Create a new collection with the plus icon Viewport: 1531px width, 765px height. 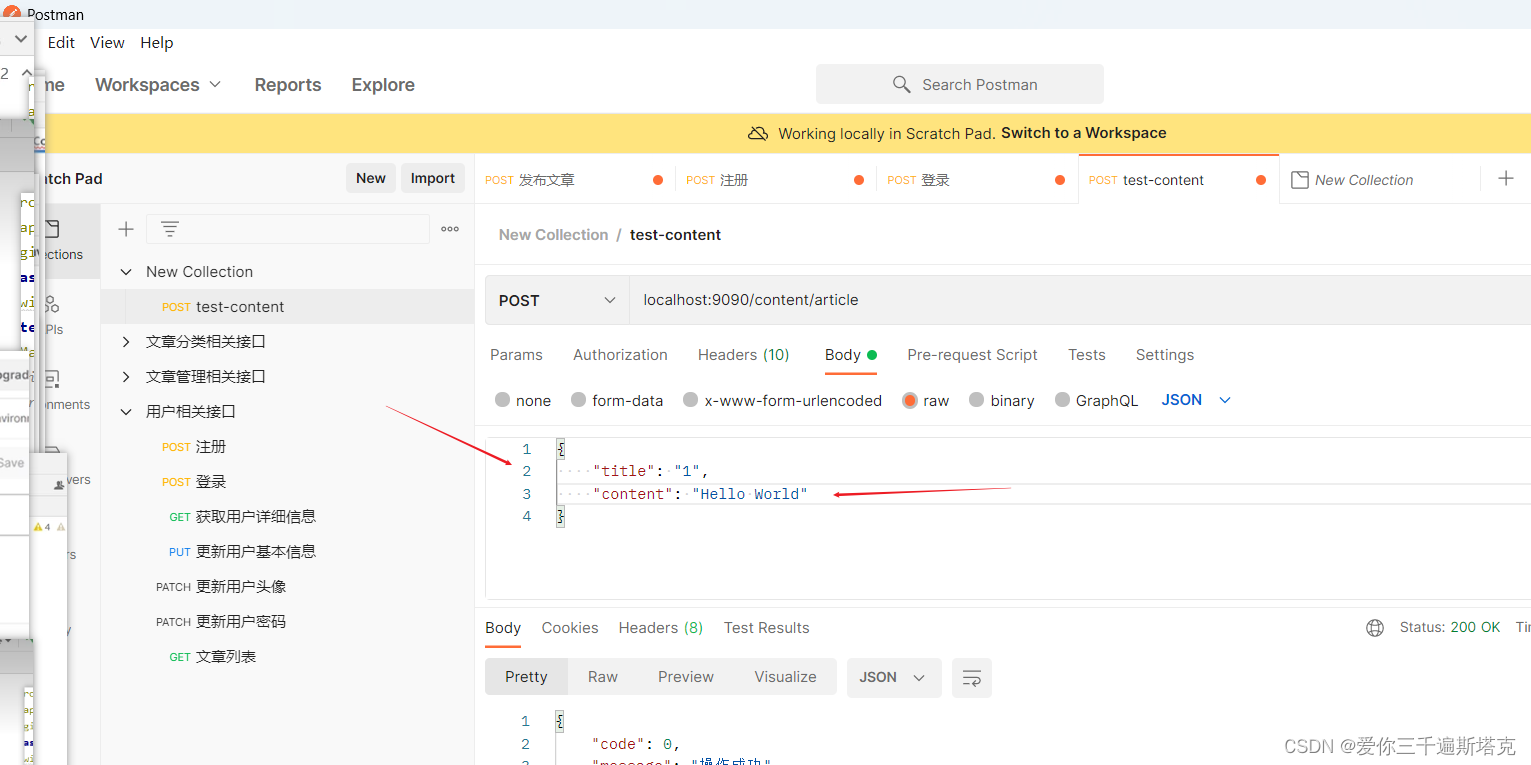(x=125, y=229)
